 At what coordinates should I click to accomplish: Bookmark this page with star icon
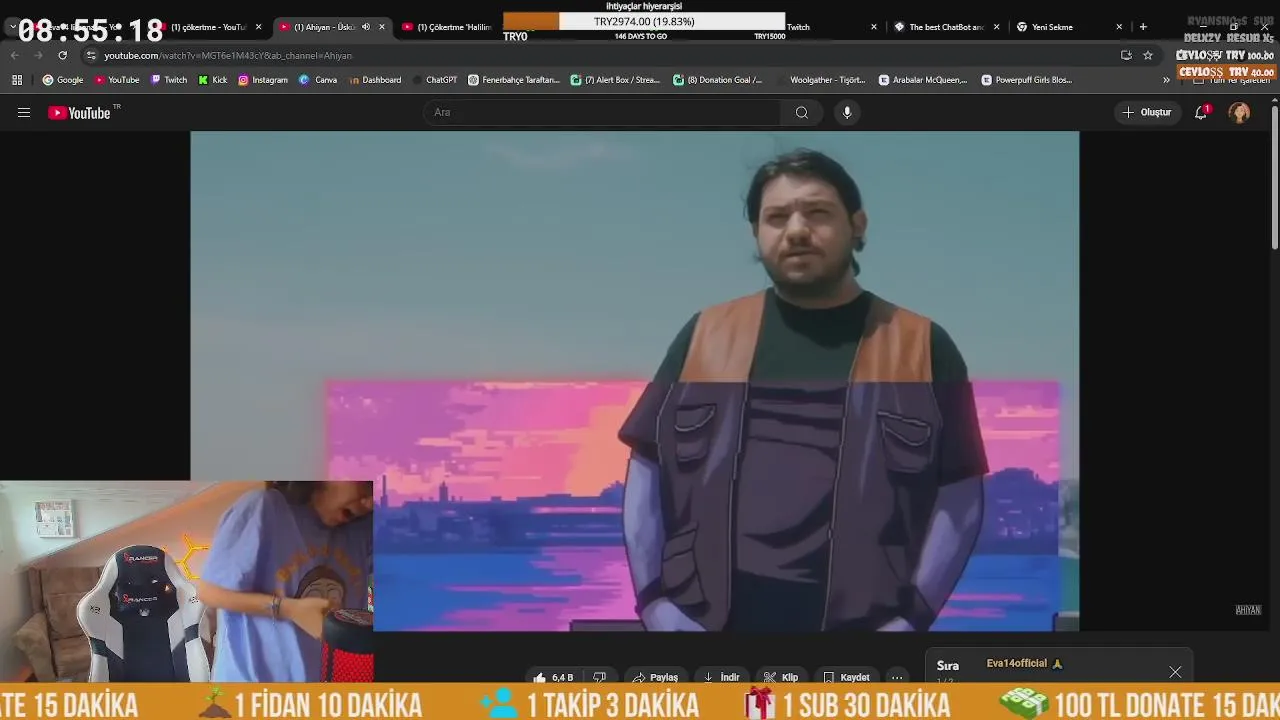click(1148, 55)
